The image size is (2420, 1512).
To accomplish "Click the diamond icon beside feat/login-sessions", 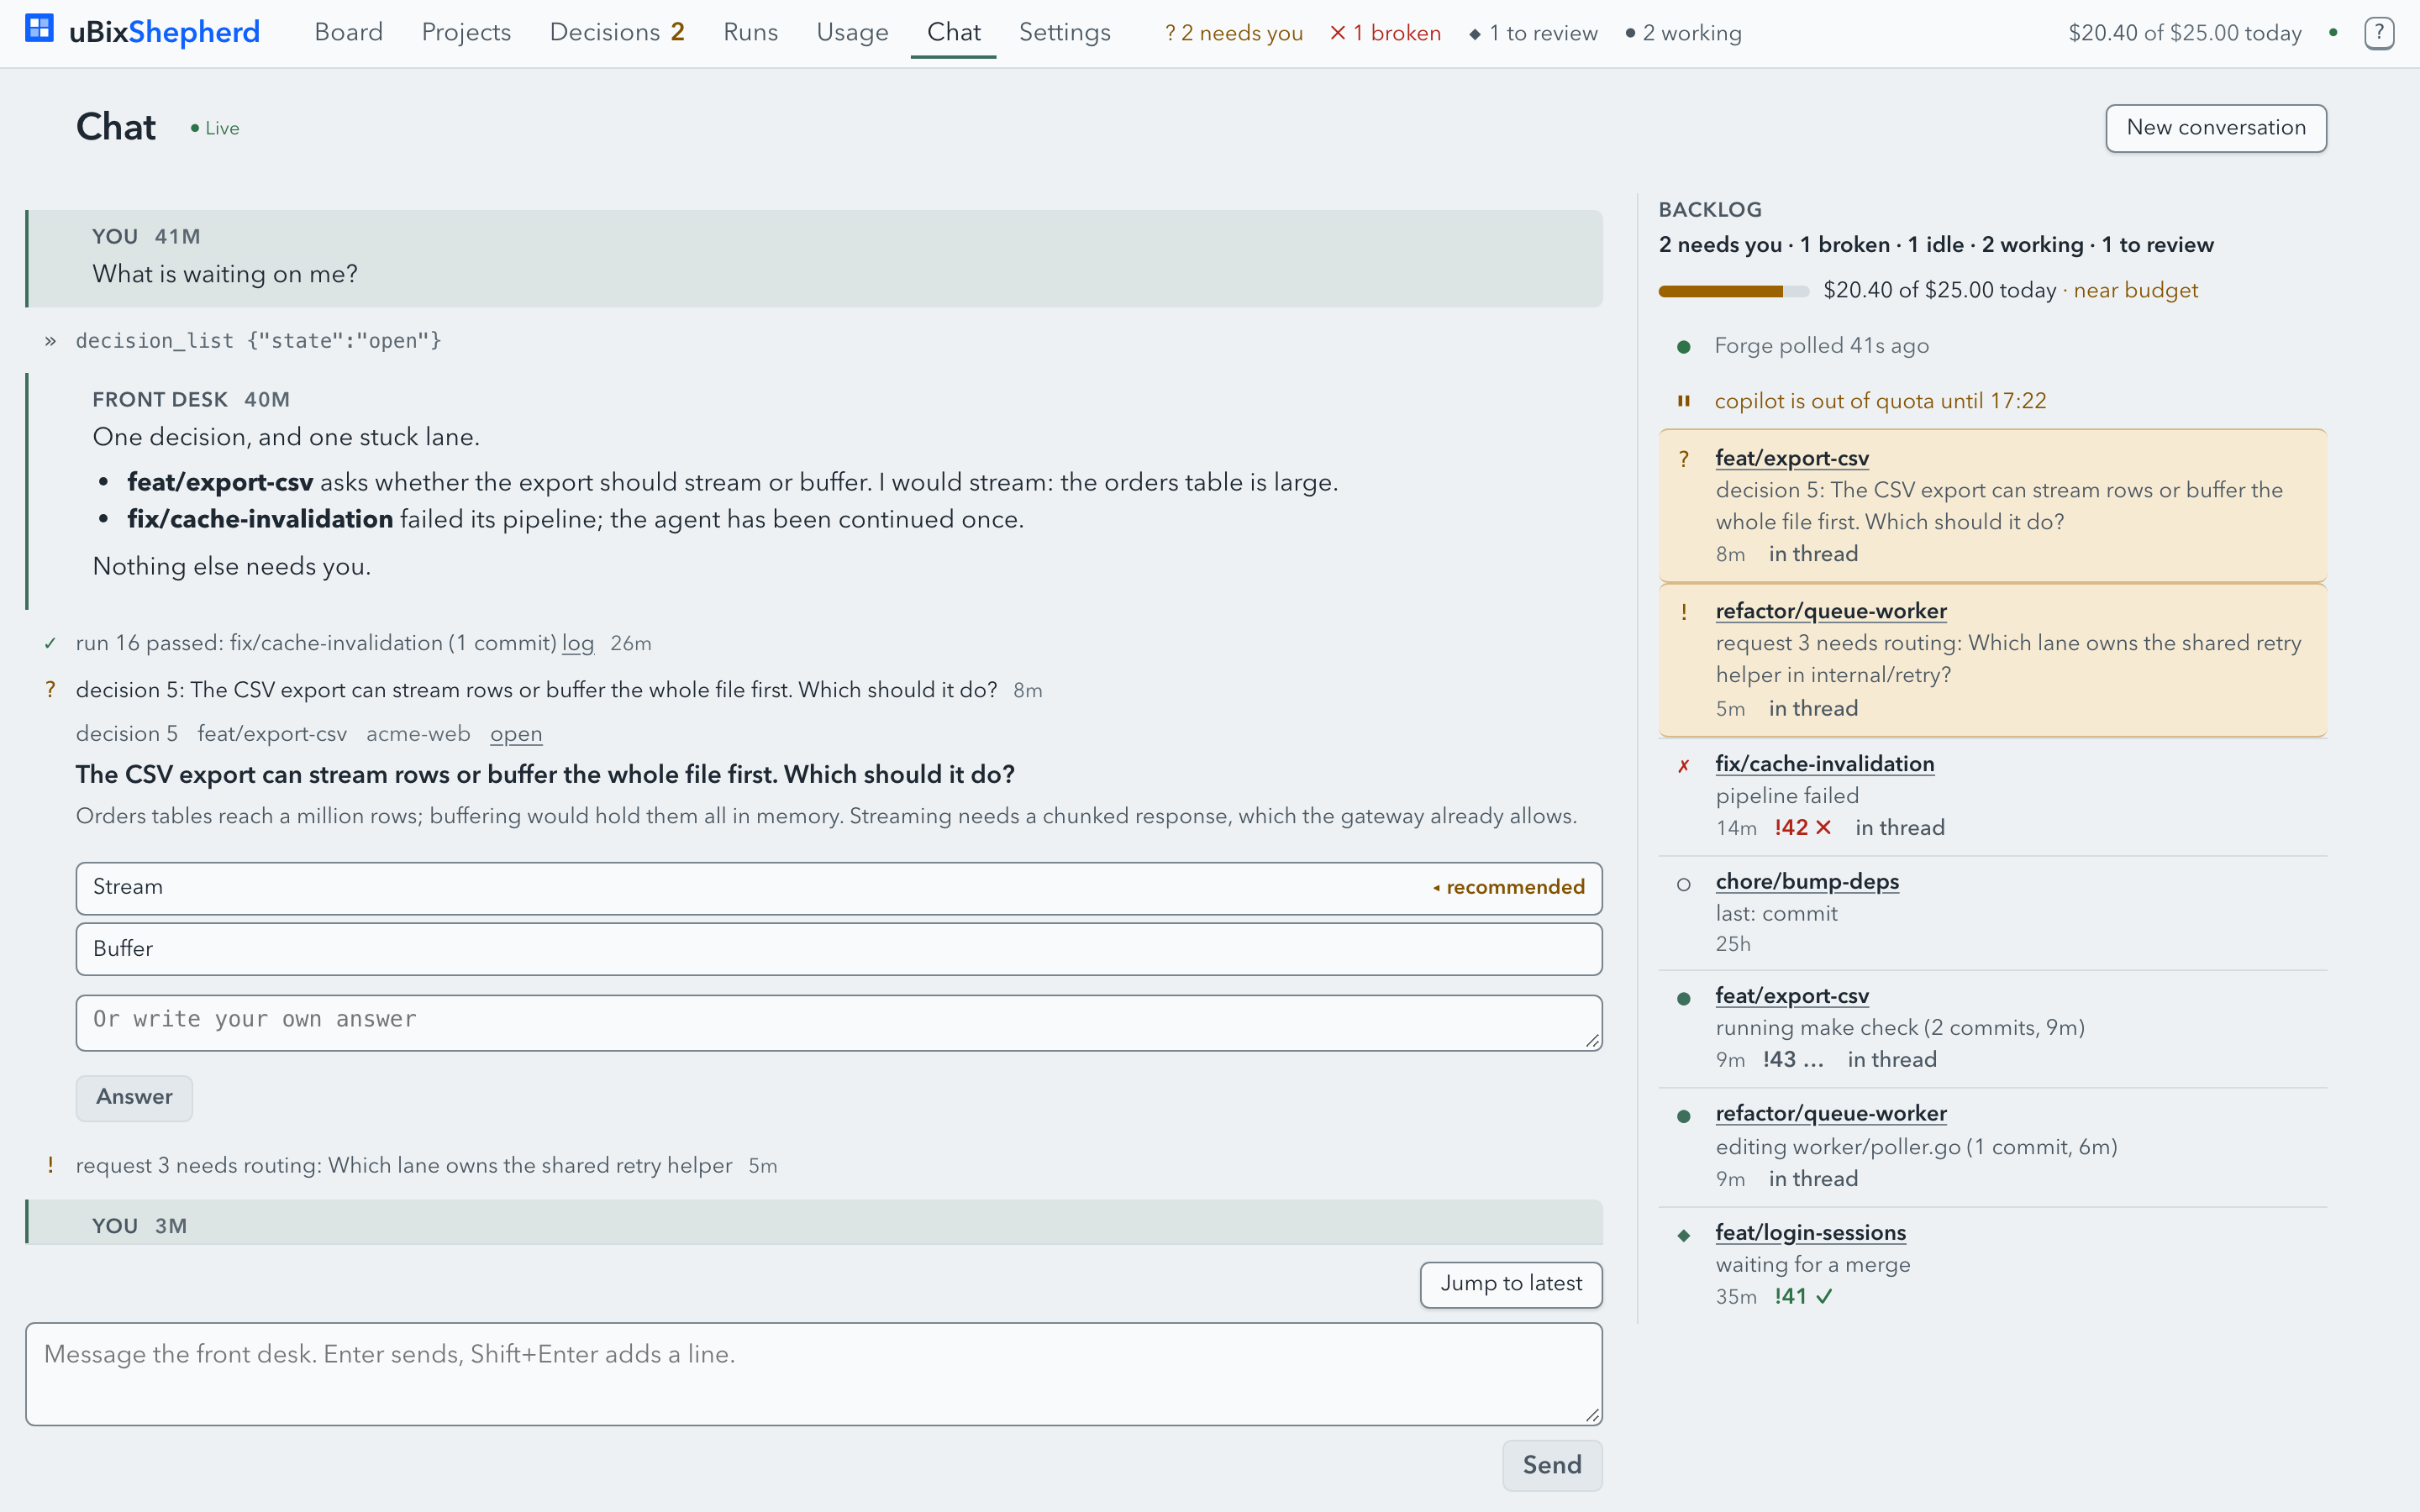I will (1684, 1235).
